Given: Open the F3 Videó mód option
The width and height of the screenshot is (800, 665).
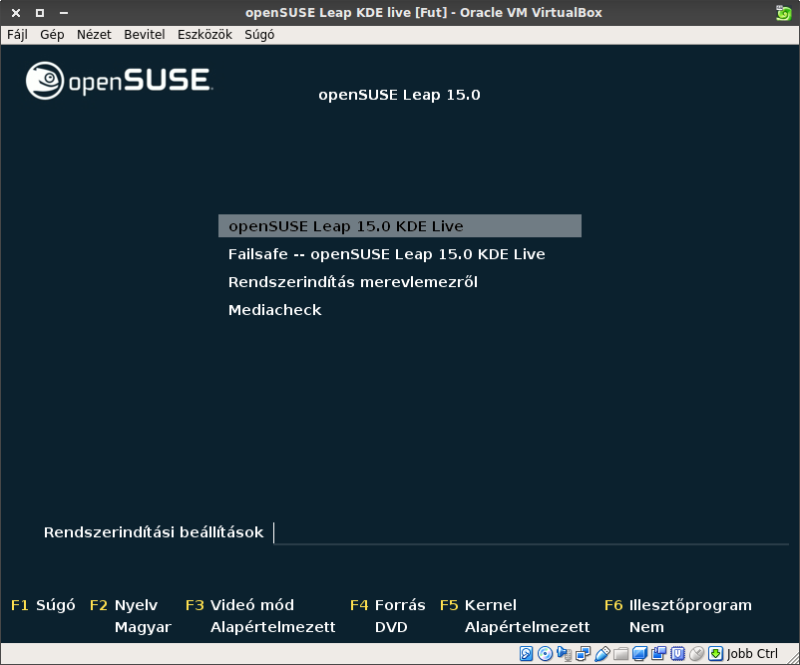Looking at the screenshot, I should click(x=239, y=605).
